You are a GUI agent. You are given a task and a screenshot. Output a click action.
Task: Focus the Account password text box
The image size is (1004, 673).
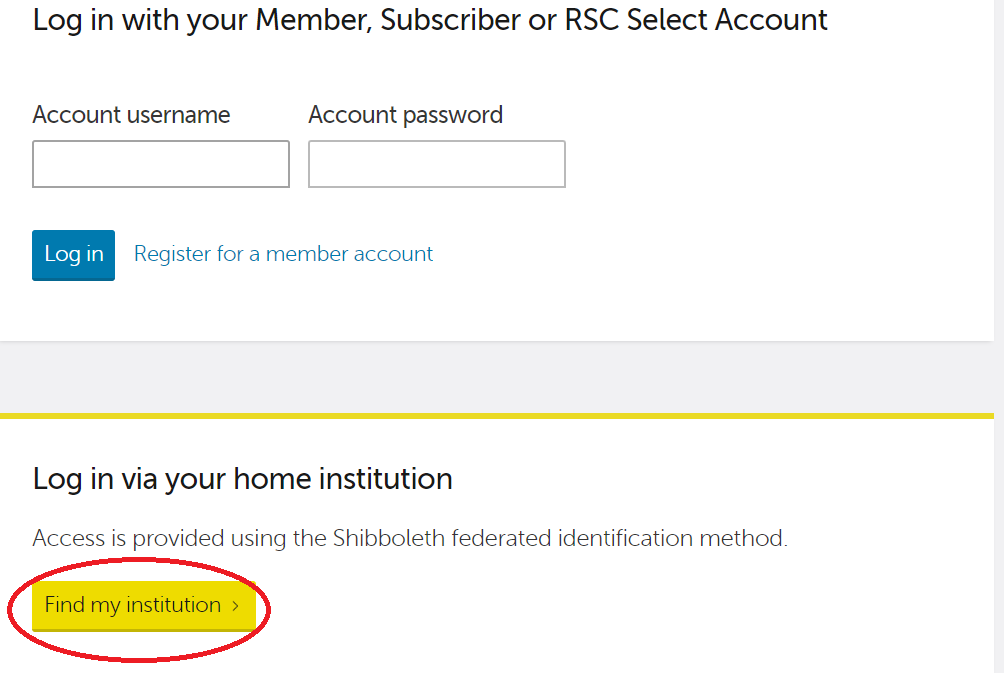(x=436, y=164)
